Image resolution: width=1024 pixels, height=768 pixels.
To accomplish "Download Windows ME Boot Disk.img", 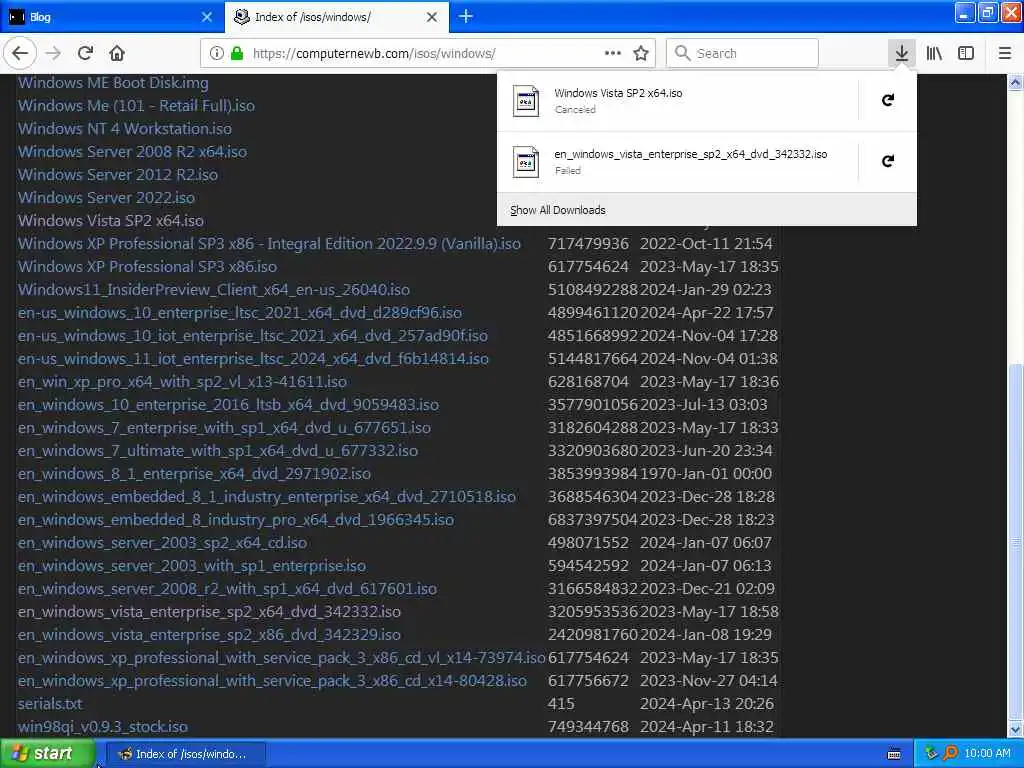I will [113, 83].
